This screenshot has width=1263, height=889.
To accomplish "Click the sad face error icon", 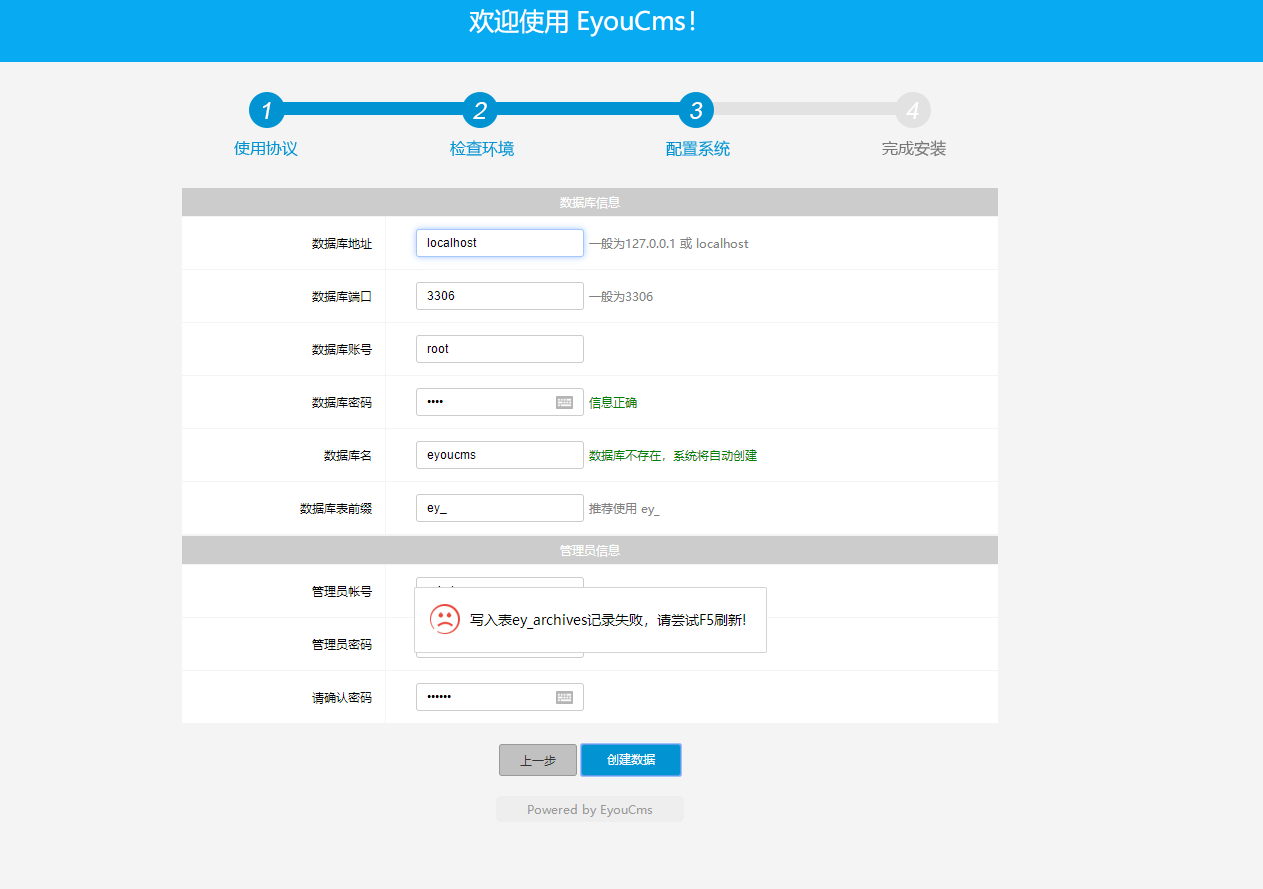I will point(445,619).
